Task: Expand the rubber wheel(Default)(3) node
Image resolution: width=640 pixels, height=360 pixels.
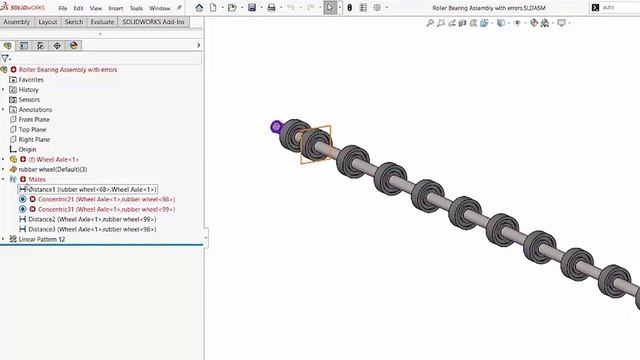Action: [3, 169]
